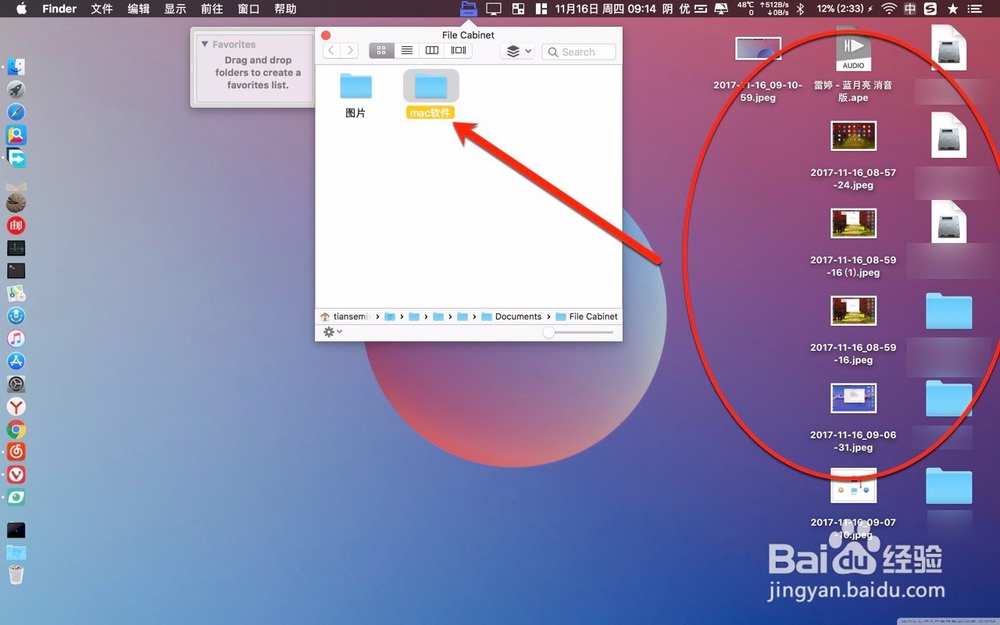The width and height of the screenshot is (1000, 625).
Task: Open the 窗口 menu in the menu bar
Action: (247, 9)
